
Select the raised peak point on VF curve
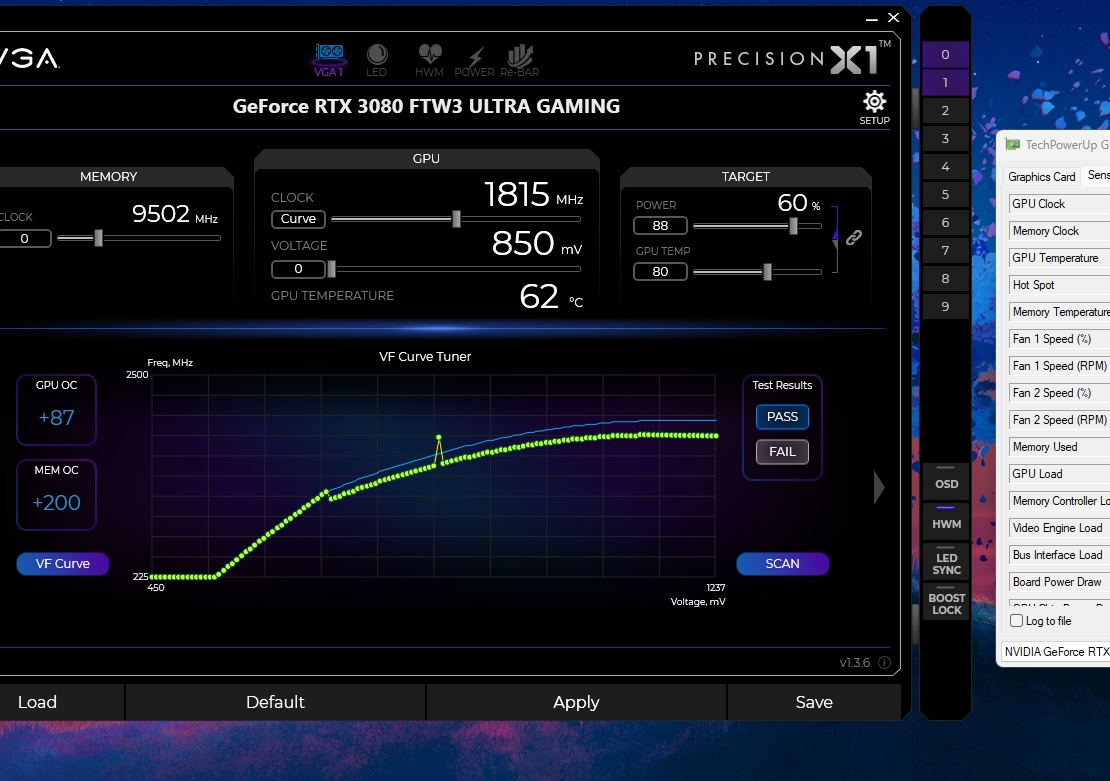pos(439,438)
